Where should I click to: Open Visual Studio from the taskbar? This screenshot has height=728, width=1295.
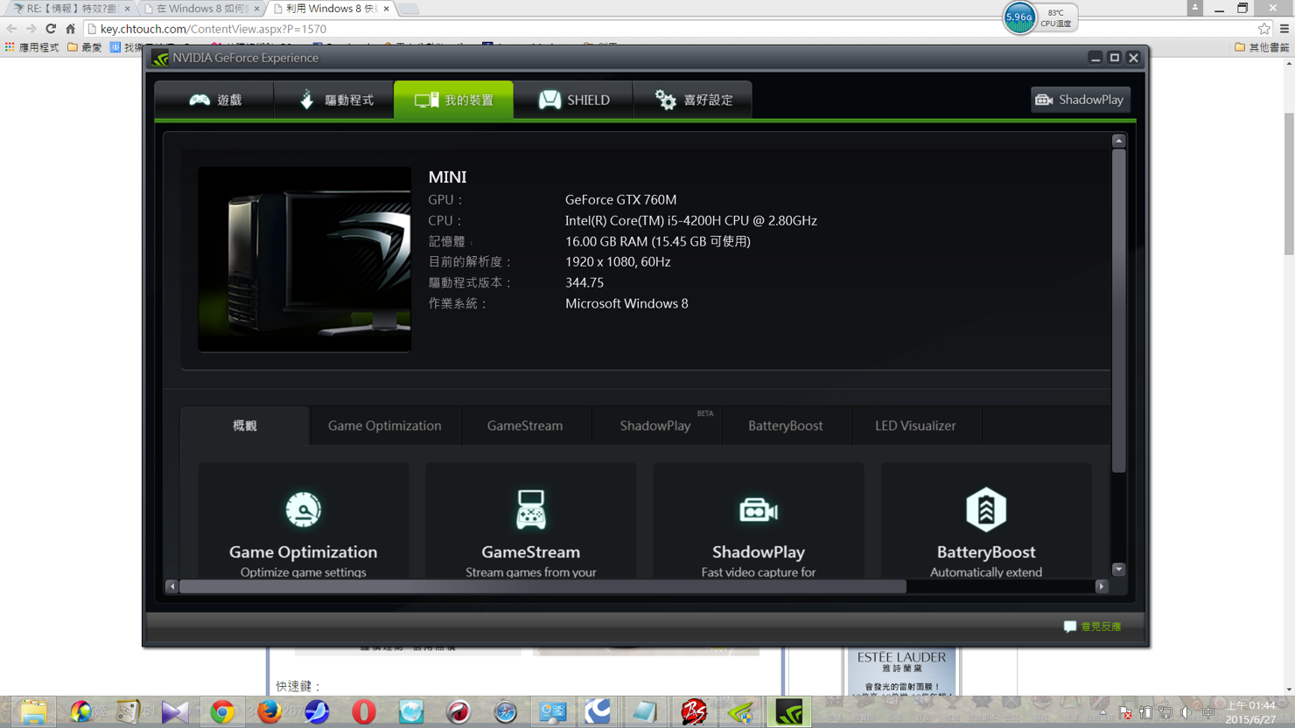point(175,711)
